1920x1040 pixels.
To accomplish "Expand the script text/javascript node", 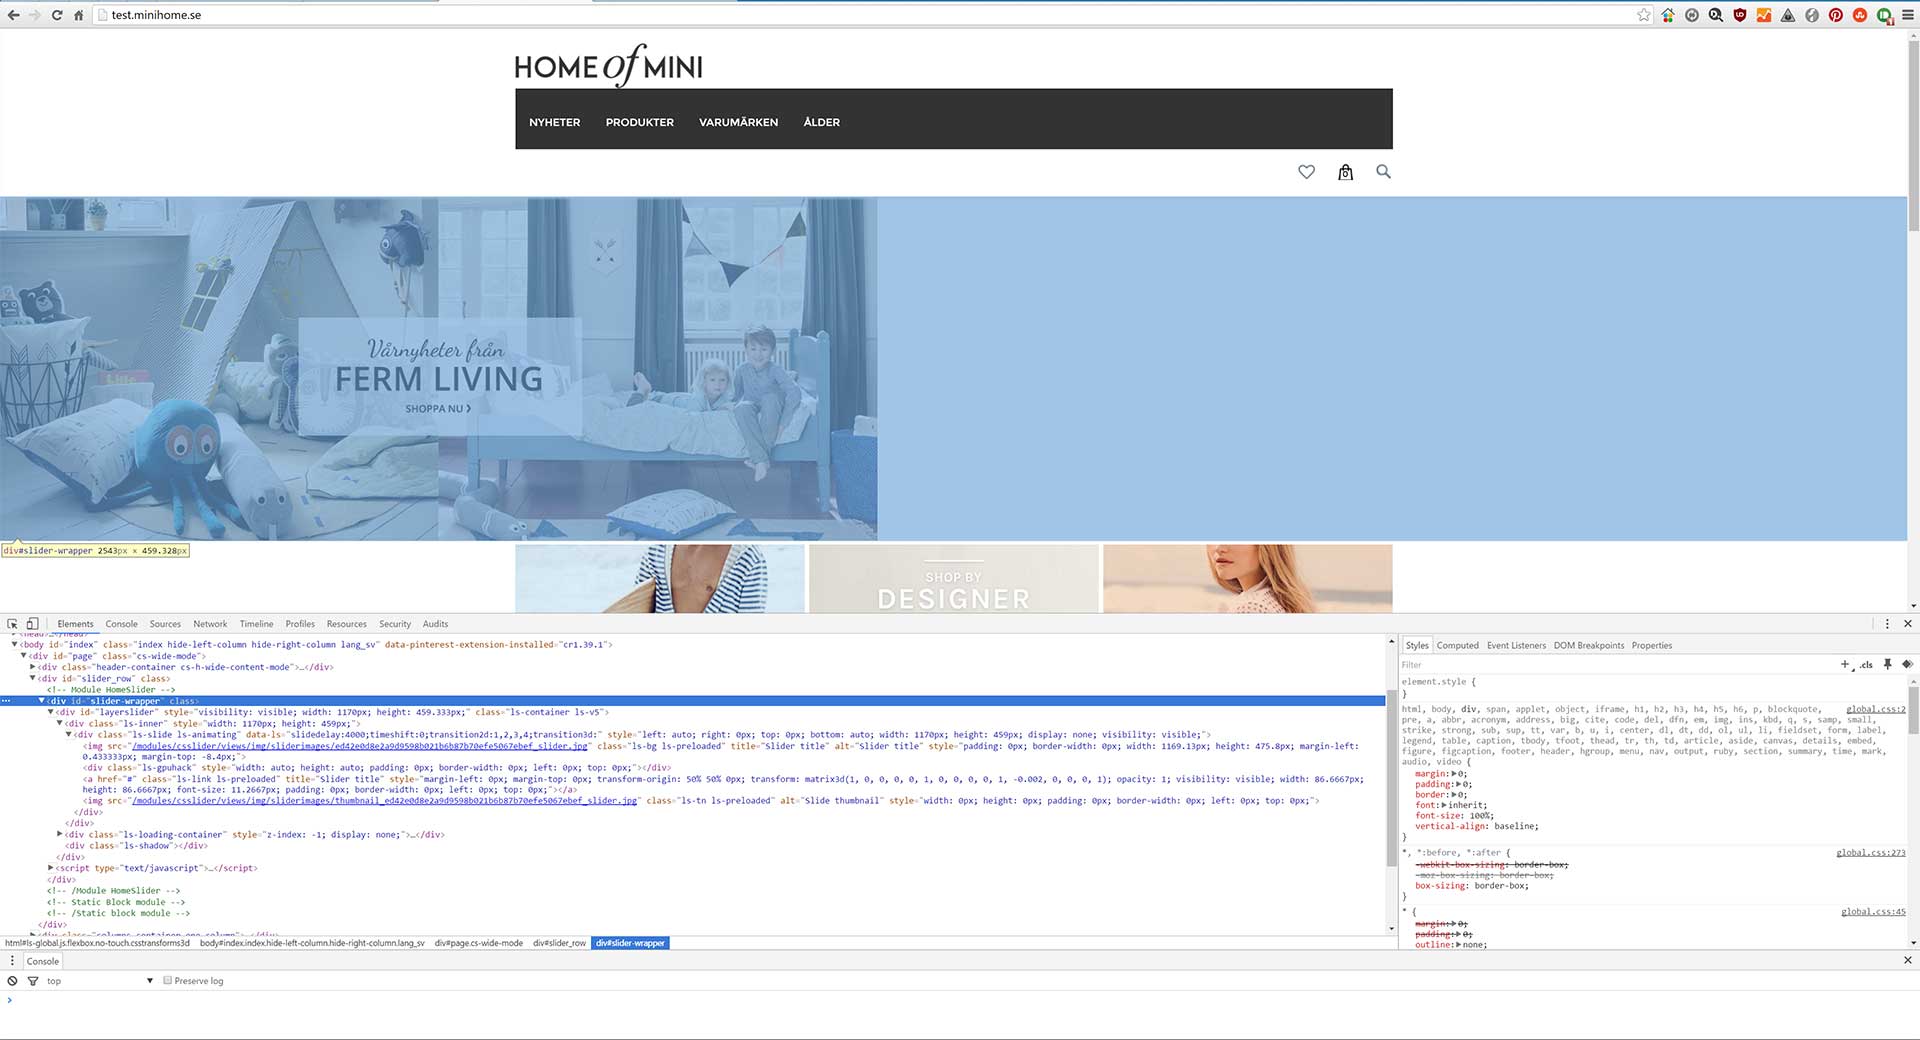I will click(x=50, y=868).
